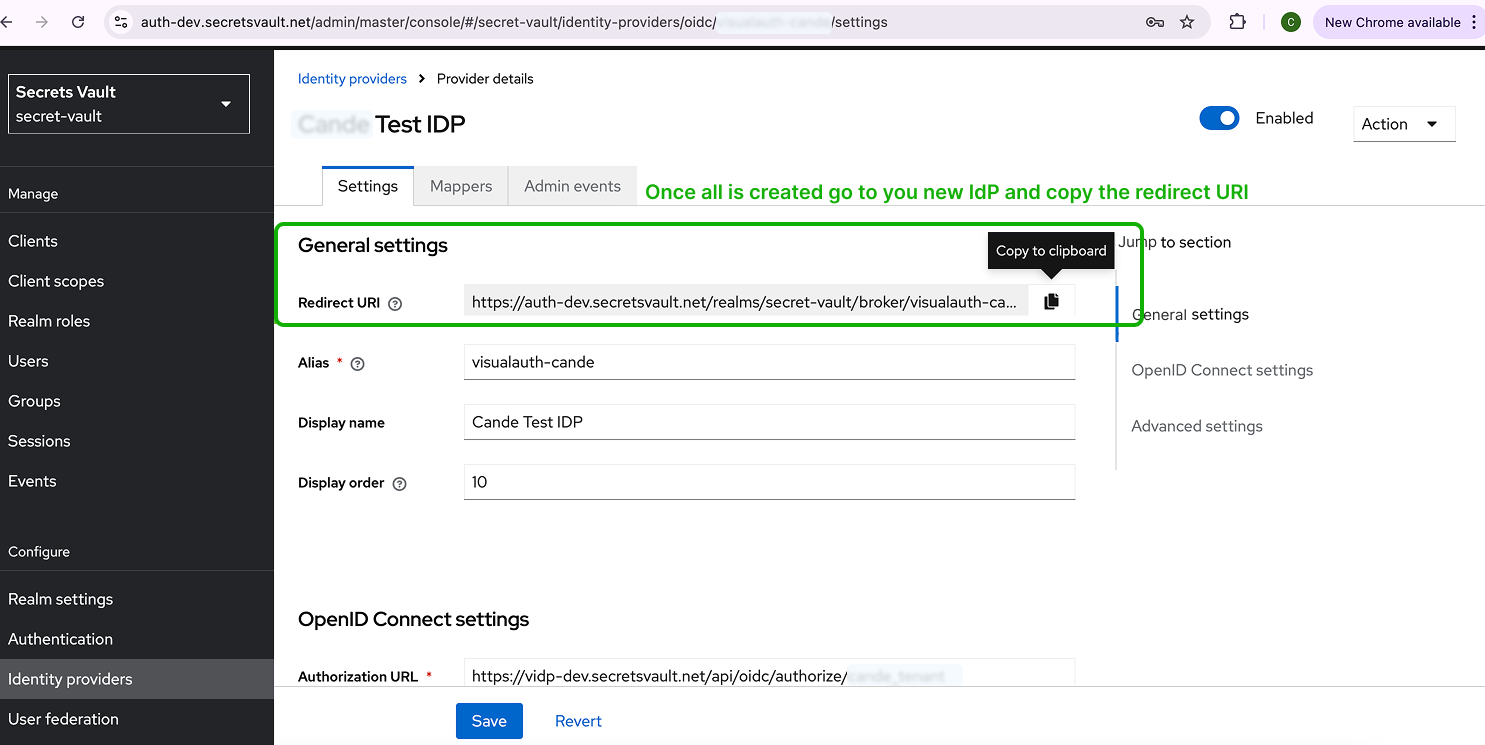1485x745 pixels.
Task: Click the Save button
Action: click(x=489, y=721)
